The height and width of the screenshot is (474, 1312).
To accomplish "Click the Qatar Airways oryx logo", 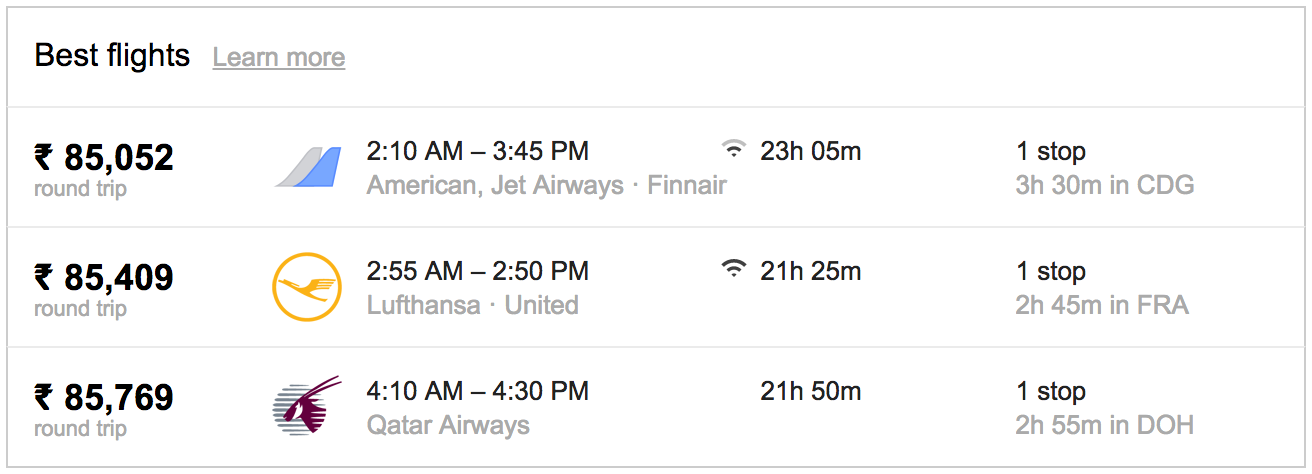I will point(307,406).
